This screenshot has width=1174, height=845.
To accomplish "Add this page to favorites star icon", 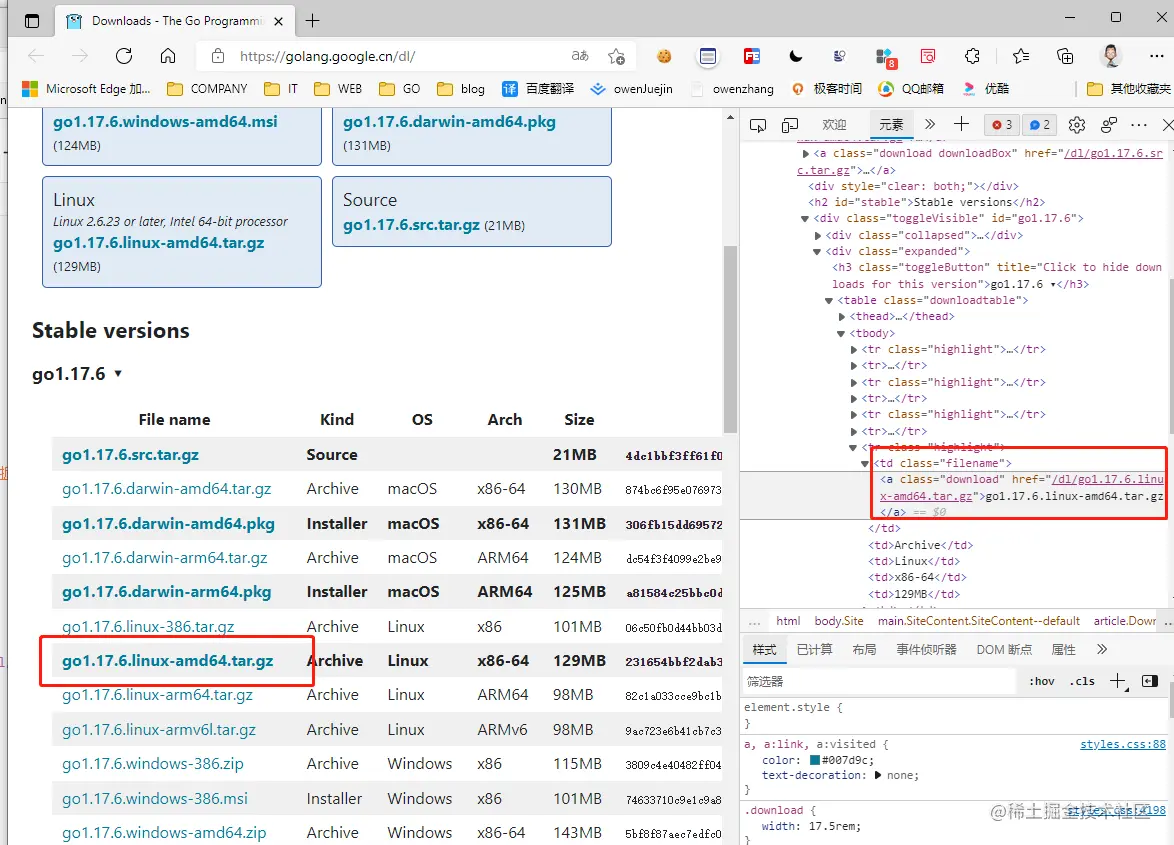I will pyautogui.click(x=616, y=56).
